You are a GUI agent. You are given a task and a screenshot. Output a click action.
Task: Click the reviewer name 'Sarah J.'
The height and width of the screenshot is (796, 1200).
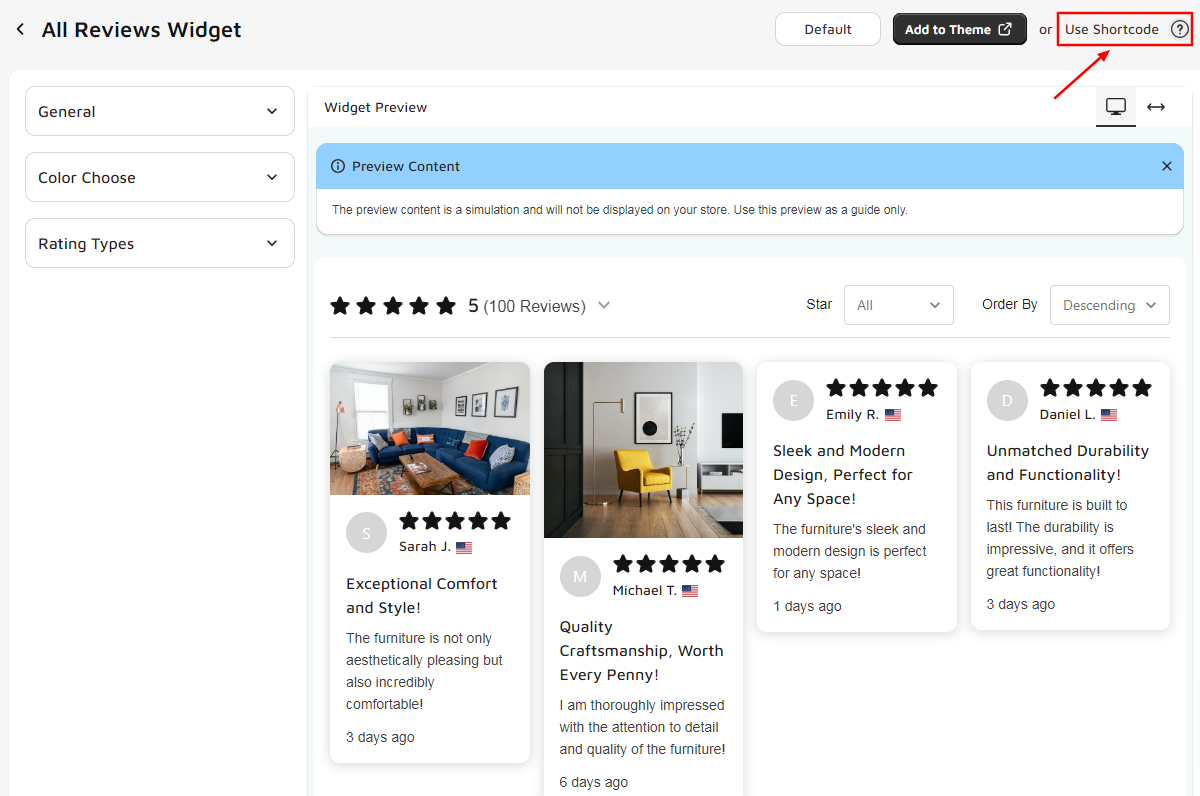click(425, 547)
